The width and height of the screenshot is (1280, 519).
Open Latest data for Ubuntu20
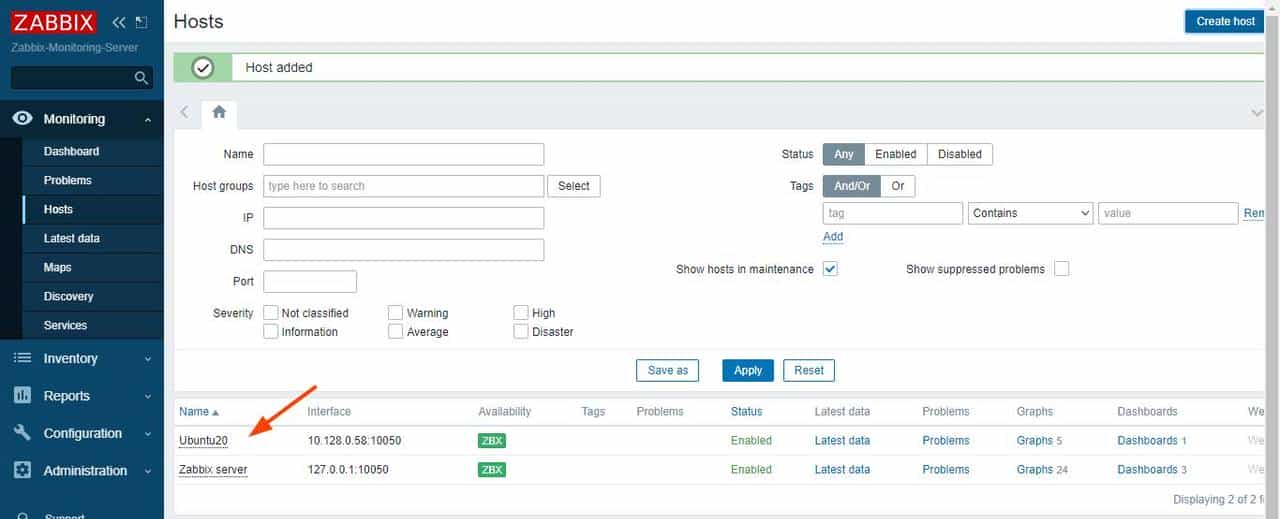(842, 441)
